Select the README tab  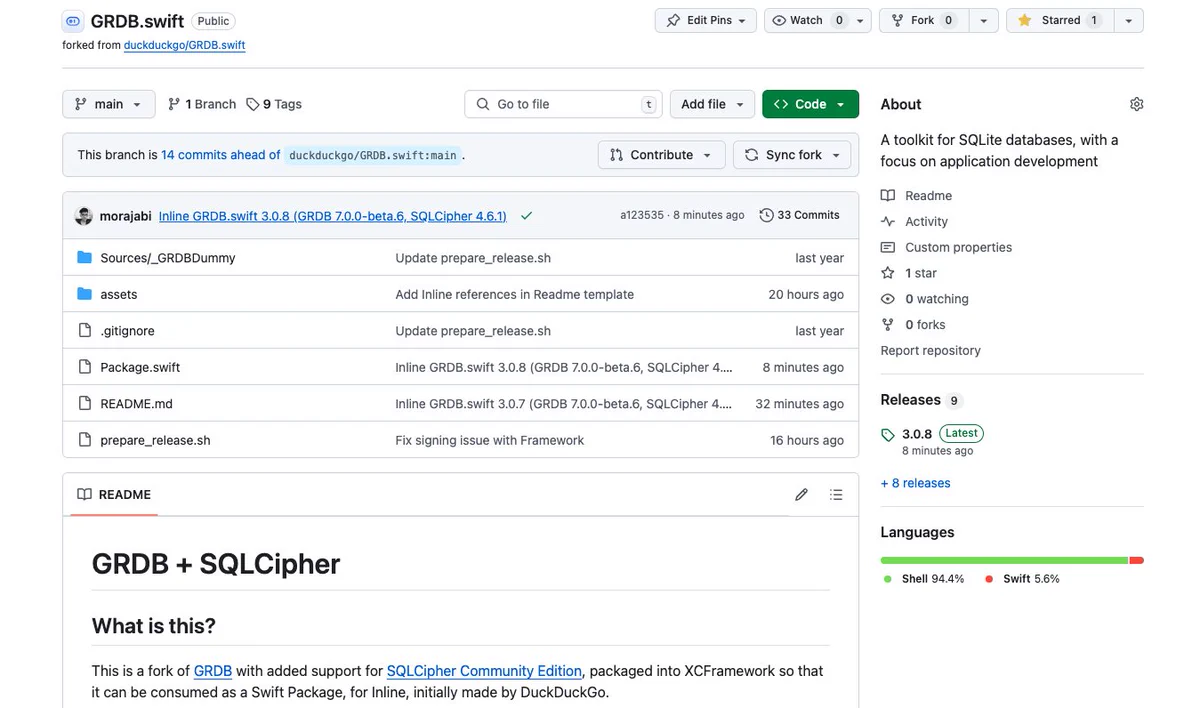point(114,494)
